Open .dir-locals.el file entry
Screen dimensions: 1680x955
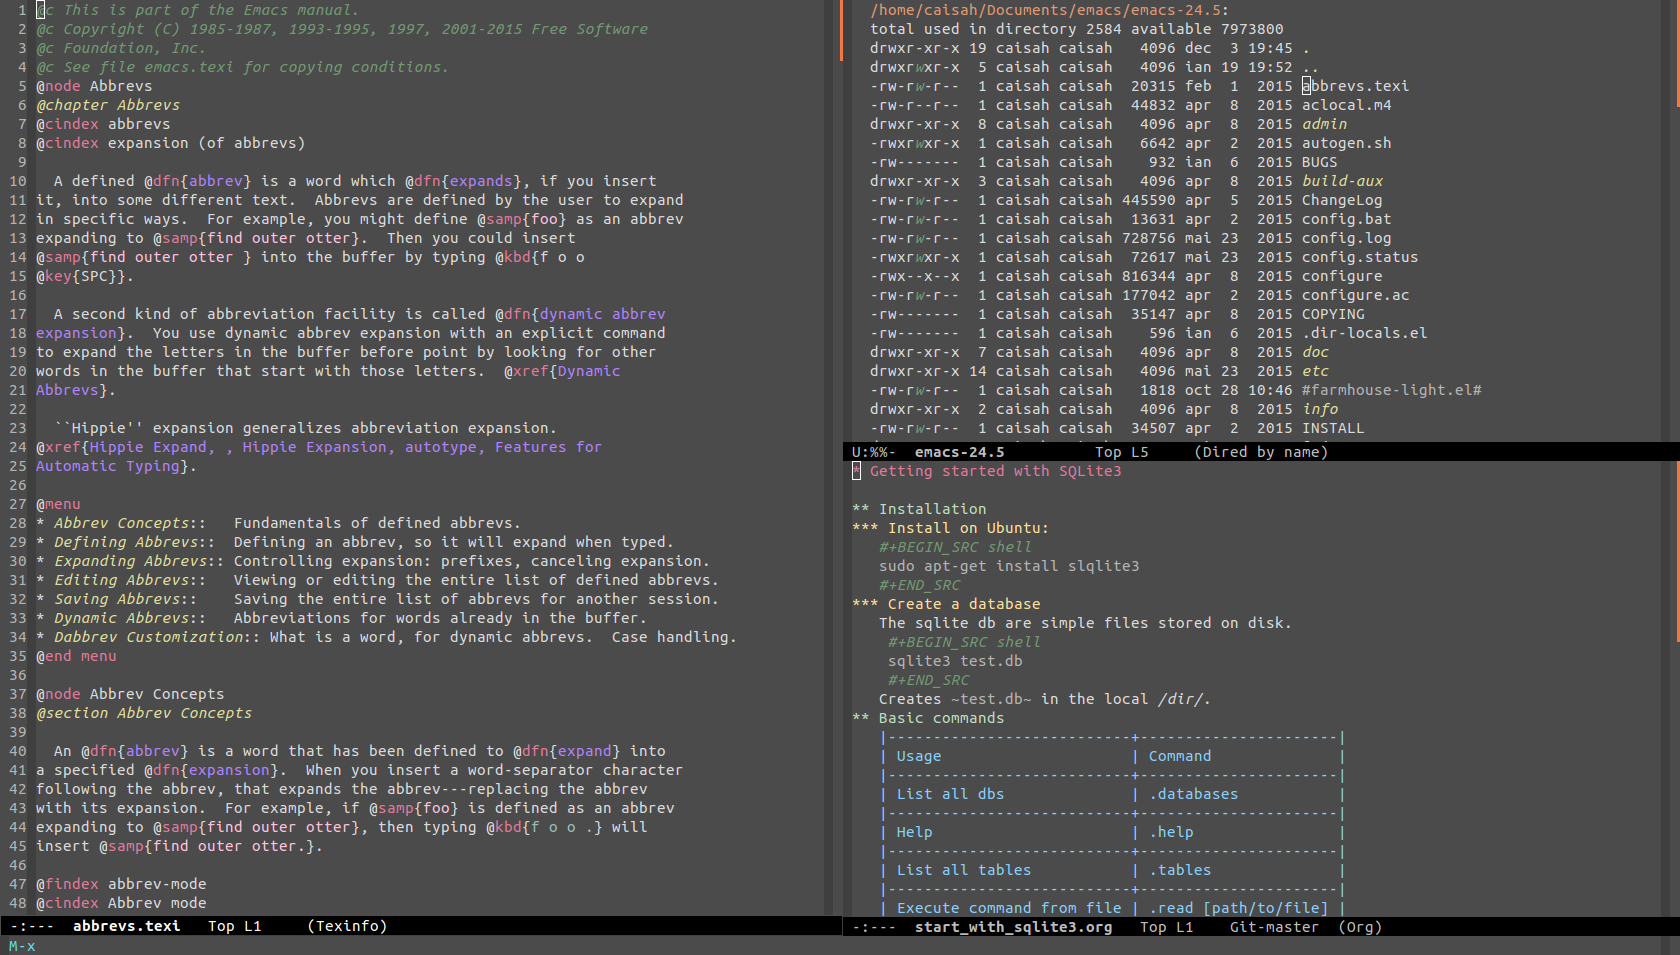tap(1364, 333)
